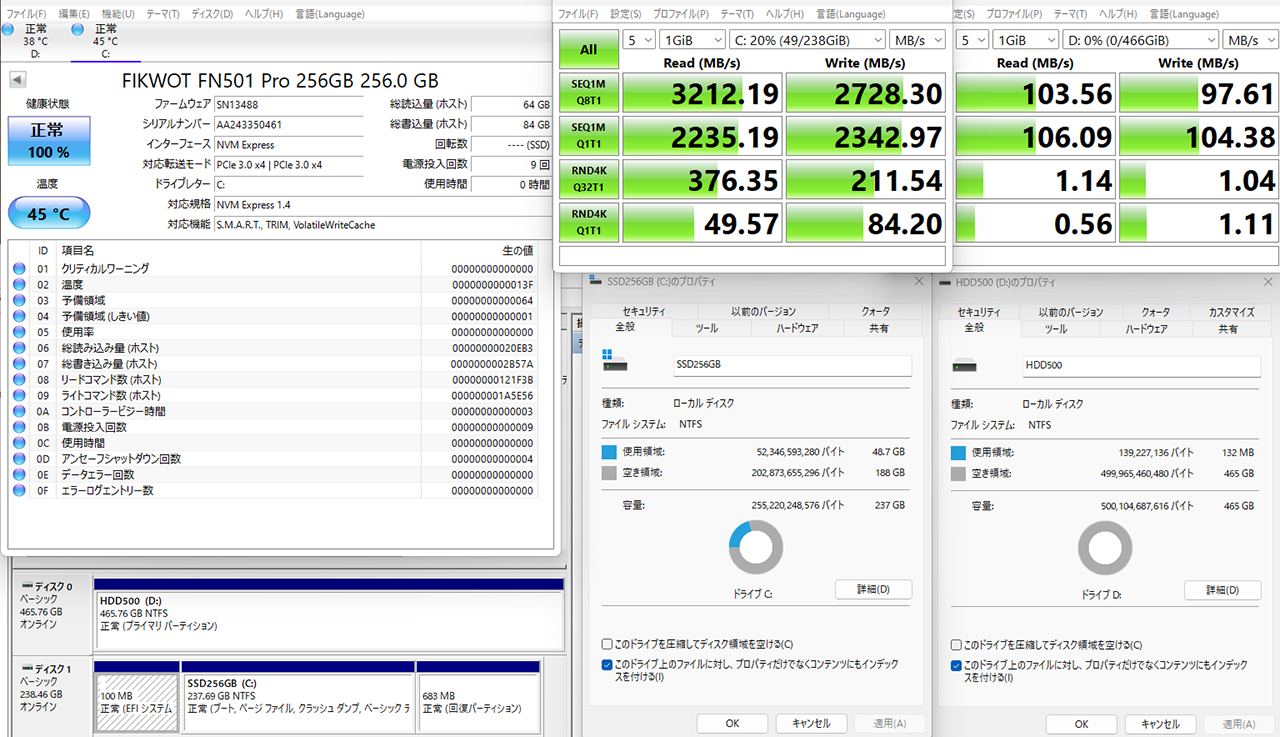
Task: Open プロファイル(P) menu in C: CrystalDiskMark
Action: pyautogui.click(x=680, y=14)
